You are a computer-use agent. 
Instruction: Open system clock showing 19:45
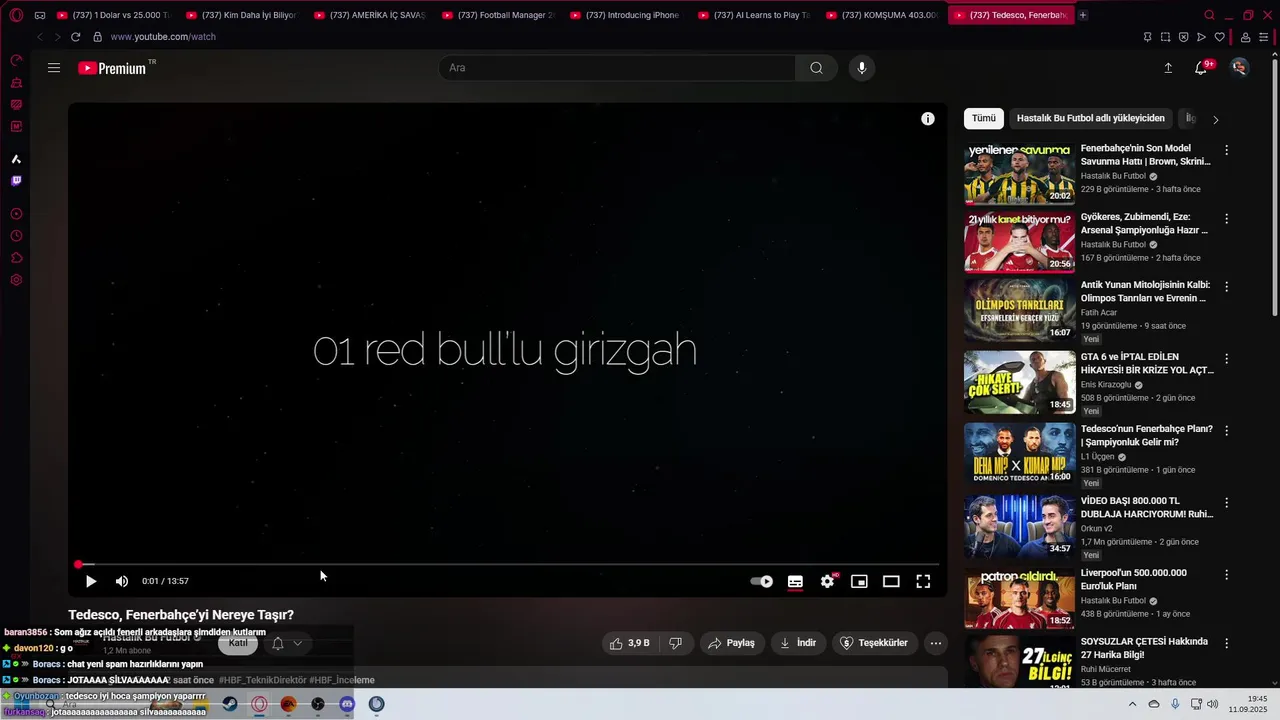click(1249, 704)
